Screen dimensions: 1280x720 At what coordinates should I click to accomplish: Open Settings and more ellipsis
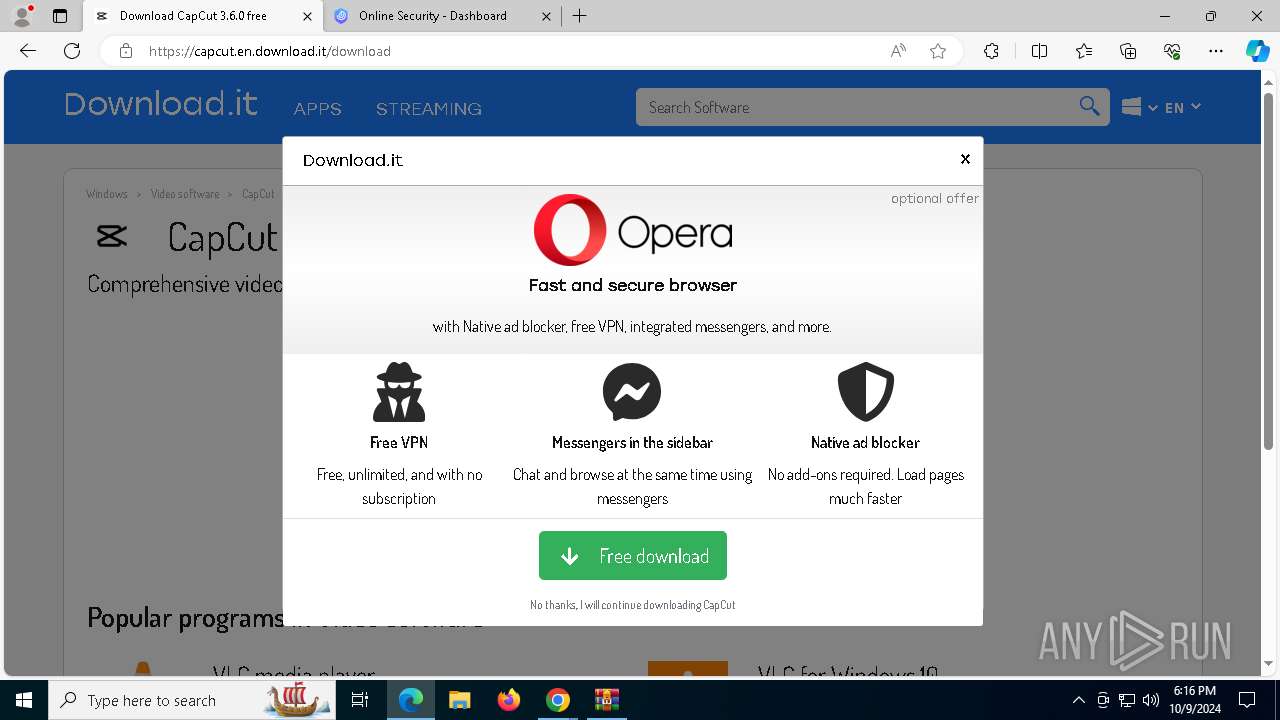tap(1216, 51)
